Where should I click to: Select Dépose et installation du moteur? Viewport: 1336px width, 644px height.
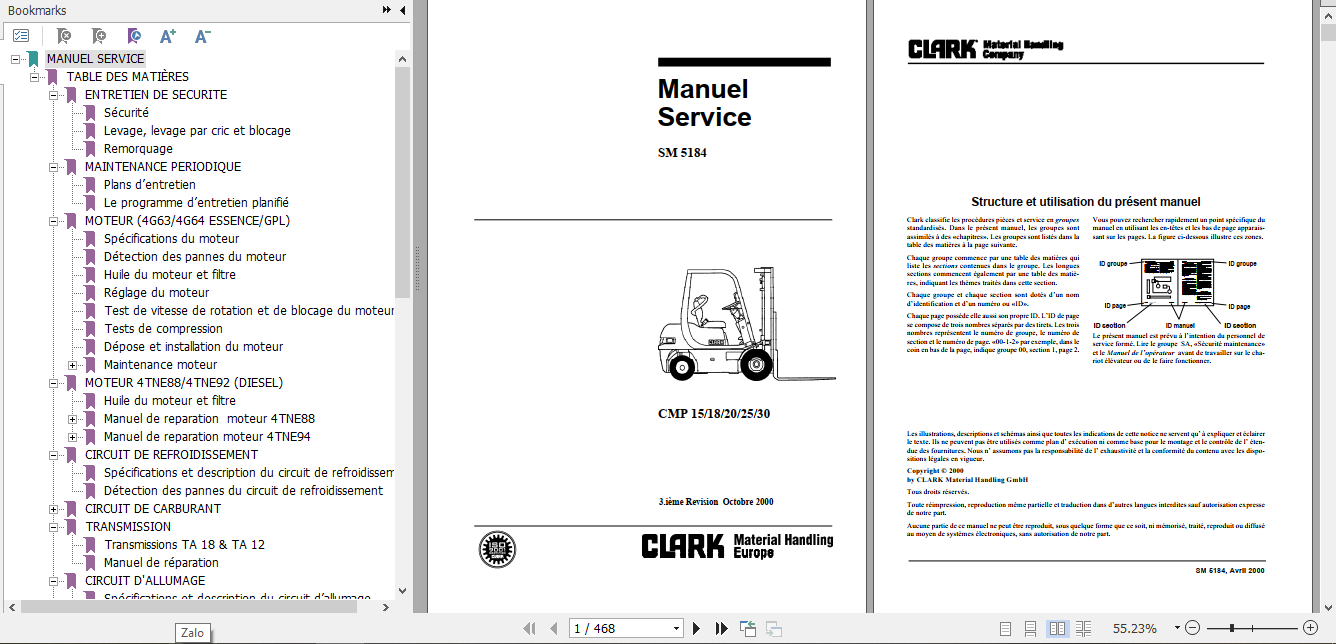tap(193, 347)
